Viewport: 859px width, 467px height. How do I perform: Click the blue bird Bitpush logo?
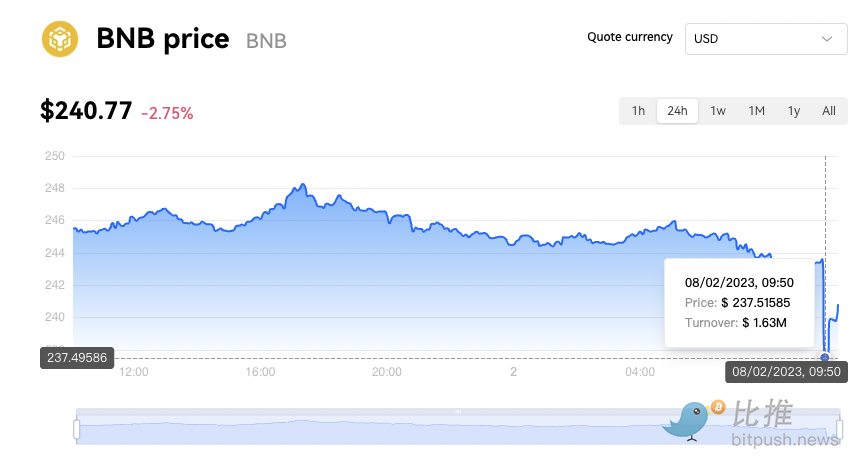(x=688, y=421)
